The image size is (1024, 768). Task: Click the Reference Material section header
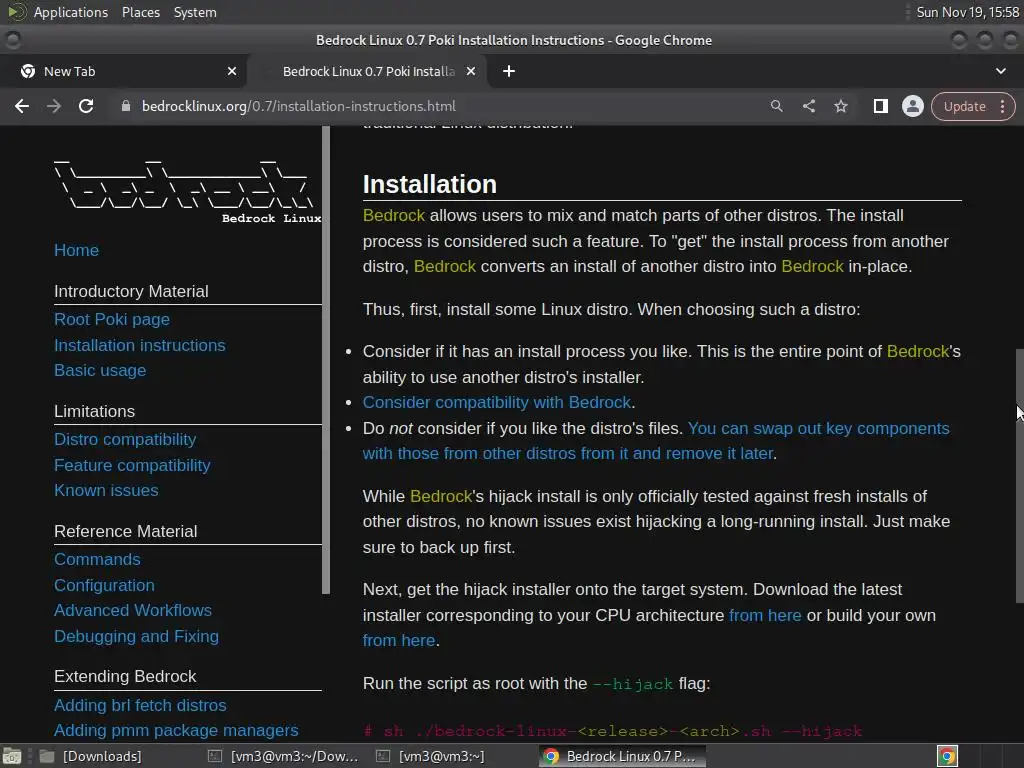pos(125,532)
